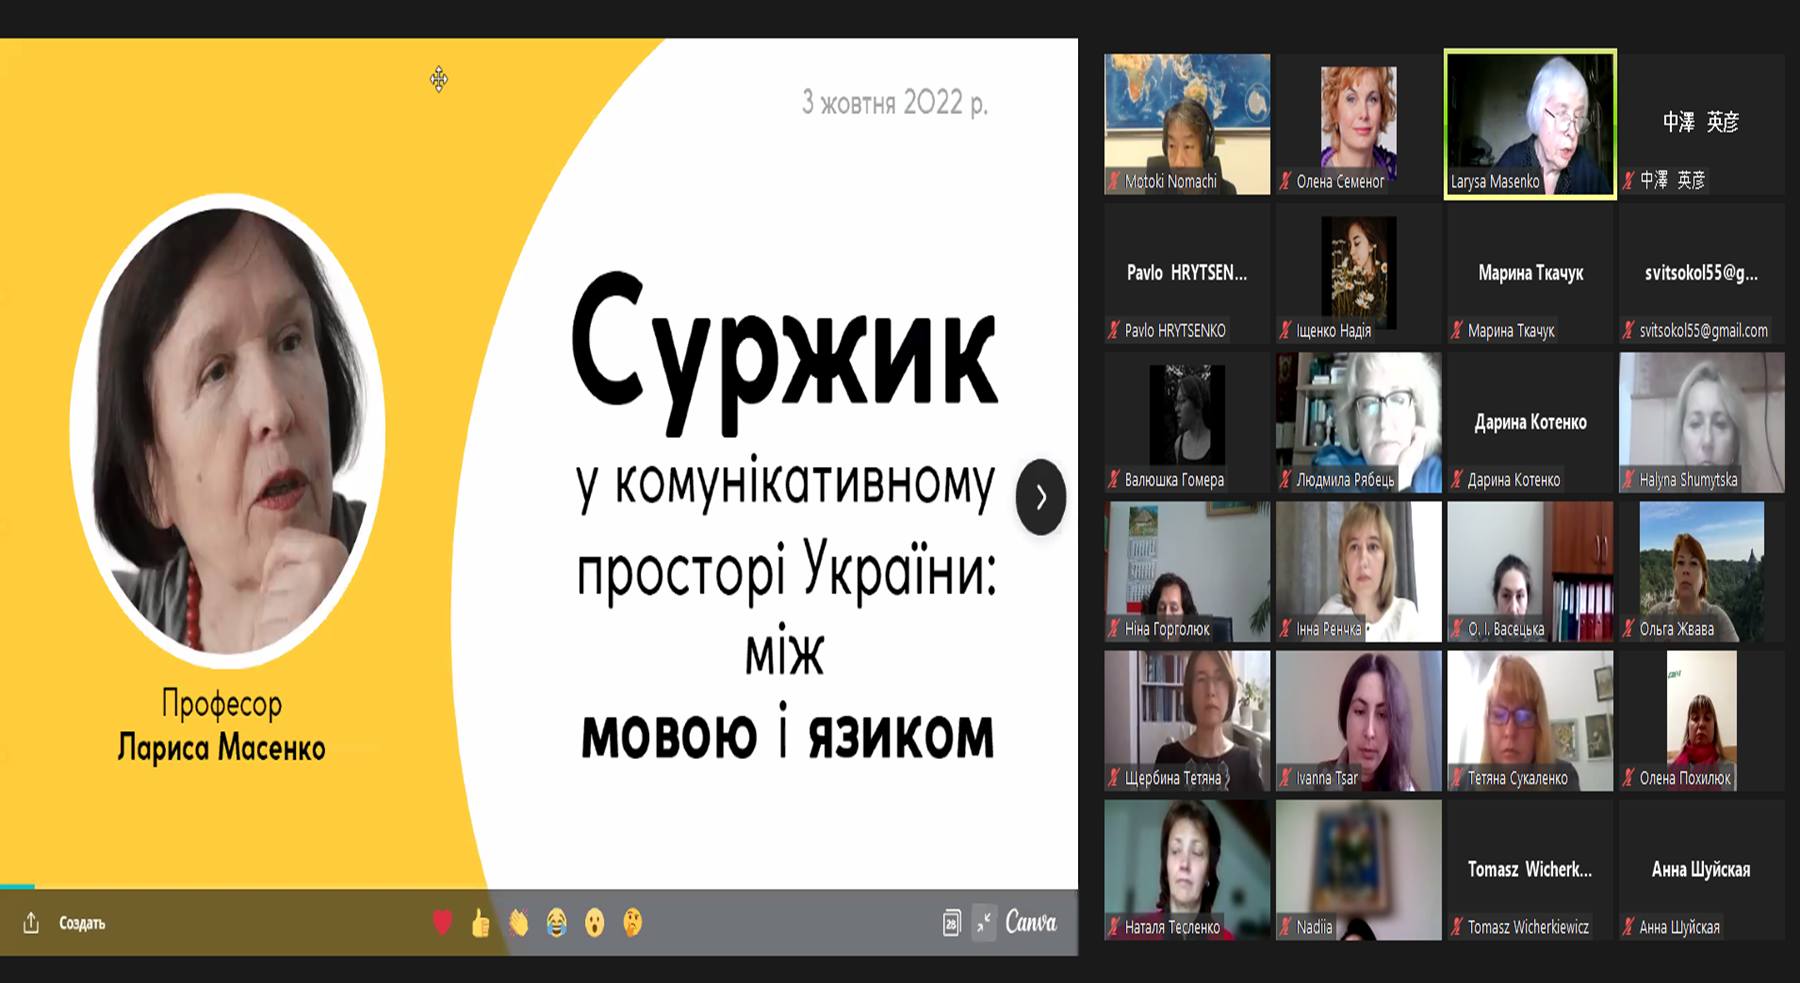Click the Pavlo HRYTSENKO participant tile

click(1187, 274)
